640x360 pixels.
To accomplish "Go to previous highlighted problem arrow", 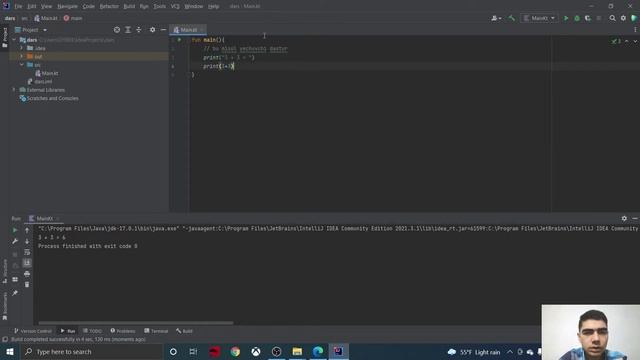I will coord(627,41).
